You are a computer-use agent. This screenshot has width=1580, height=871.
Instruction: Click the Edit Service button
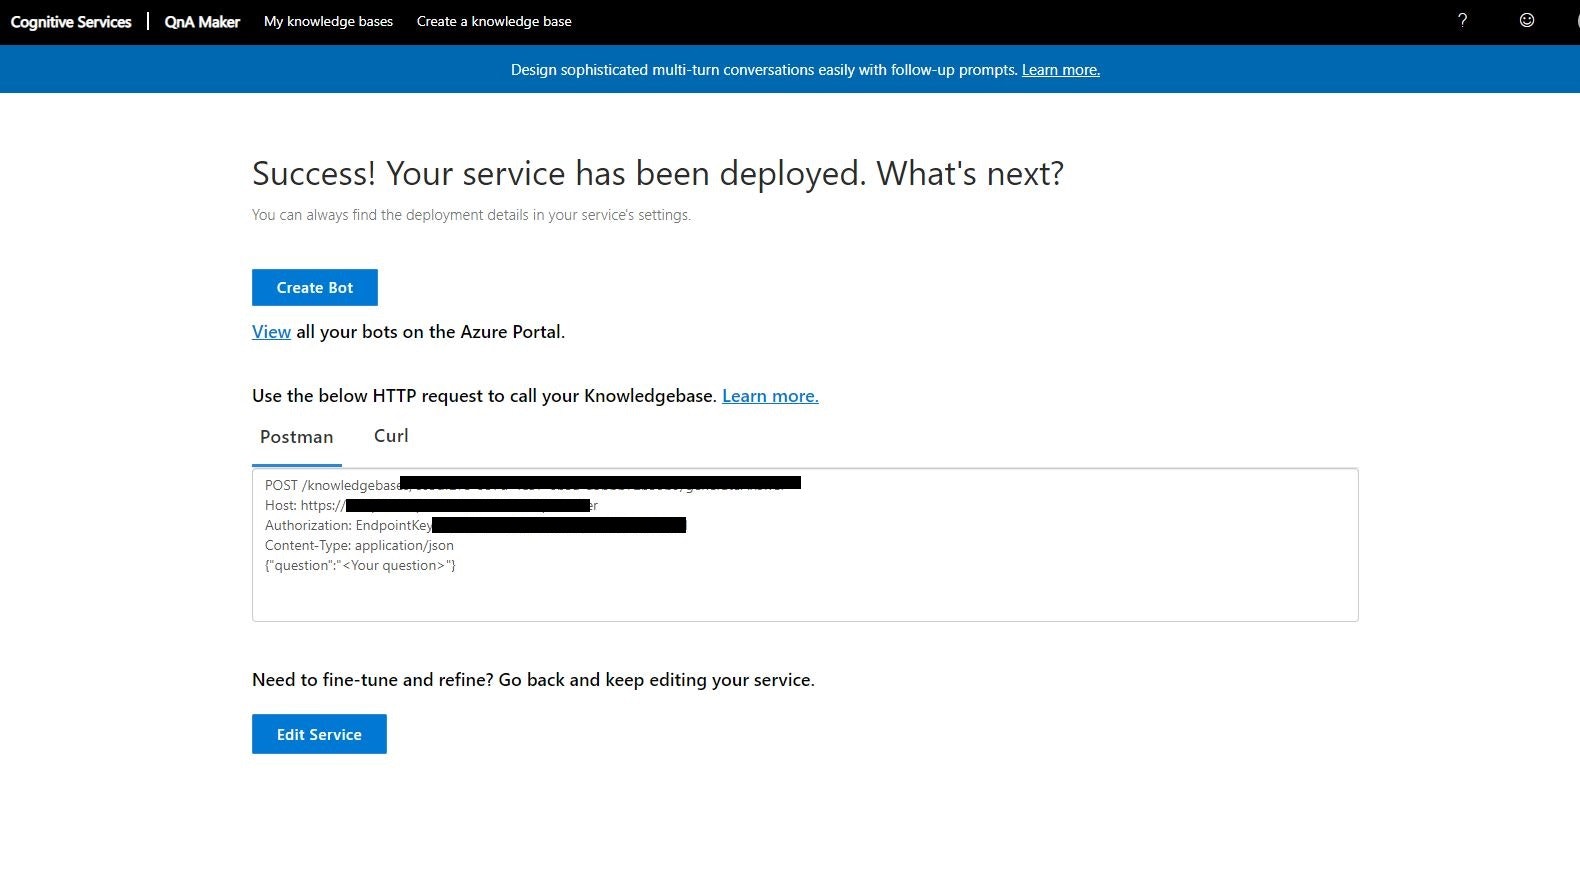click(x=319, y=734)
